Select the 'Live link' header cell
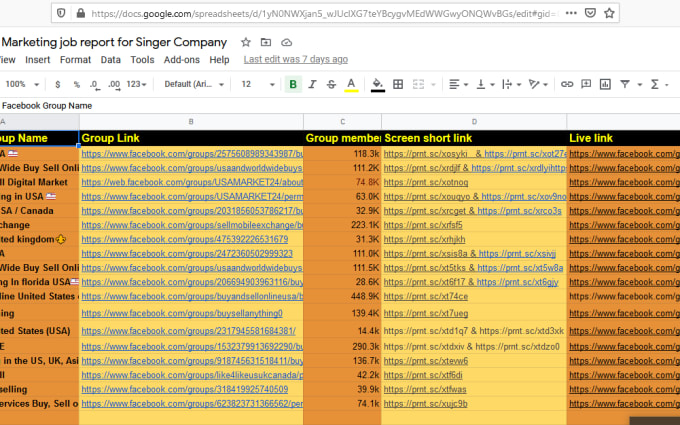The height and width of the screenshot is (425, 680). [x=623, y=138]
